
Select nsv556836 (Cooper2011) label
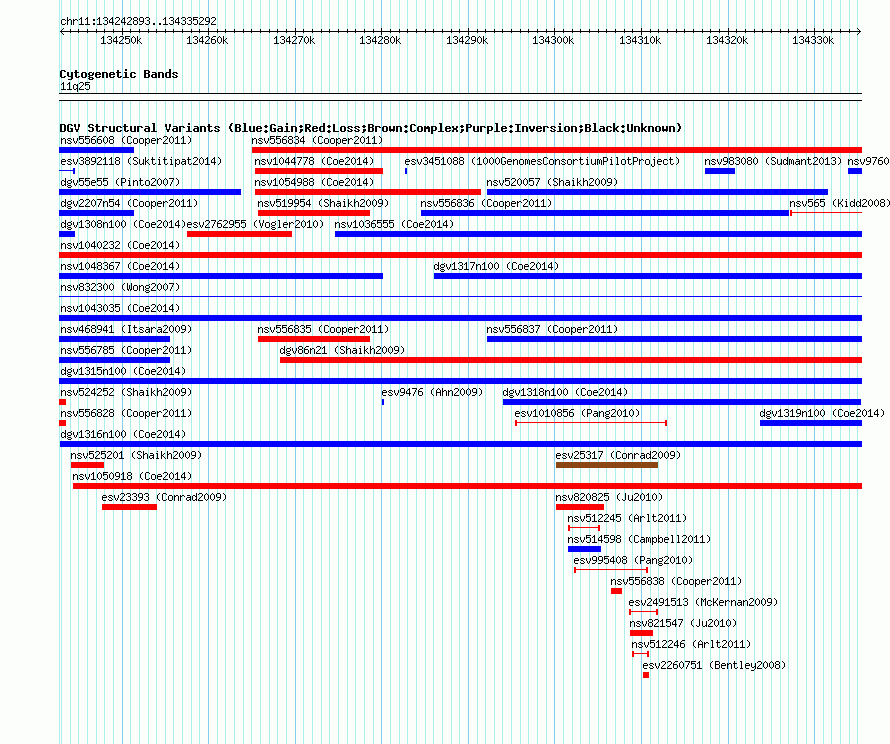coord(486,203)
